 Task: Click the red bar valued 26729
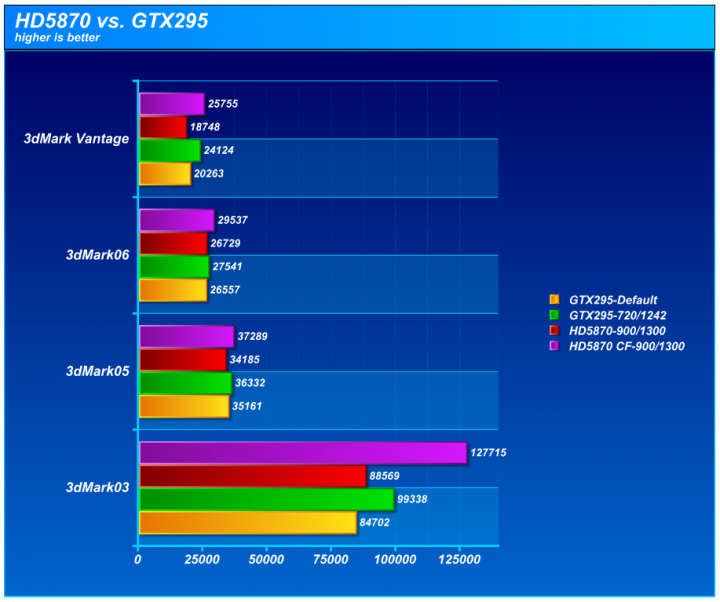click(x=173, y=243)
